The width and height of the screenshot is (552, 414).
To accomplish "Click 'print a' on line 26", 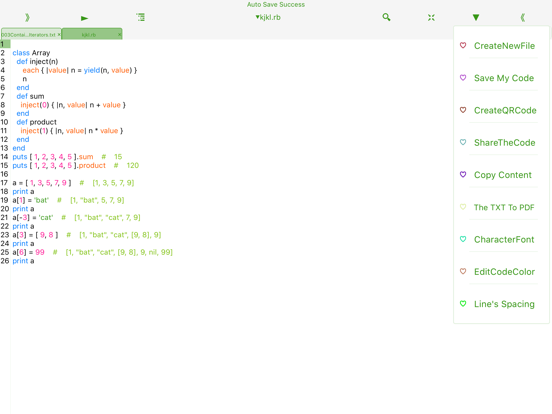I will tap(23, 261).
